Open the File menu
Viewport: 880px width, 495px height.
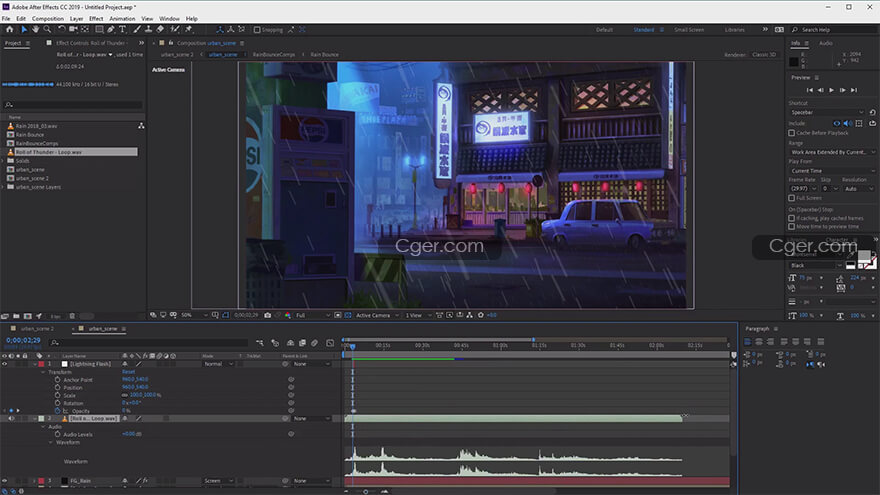6,19
